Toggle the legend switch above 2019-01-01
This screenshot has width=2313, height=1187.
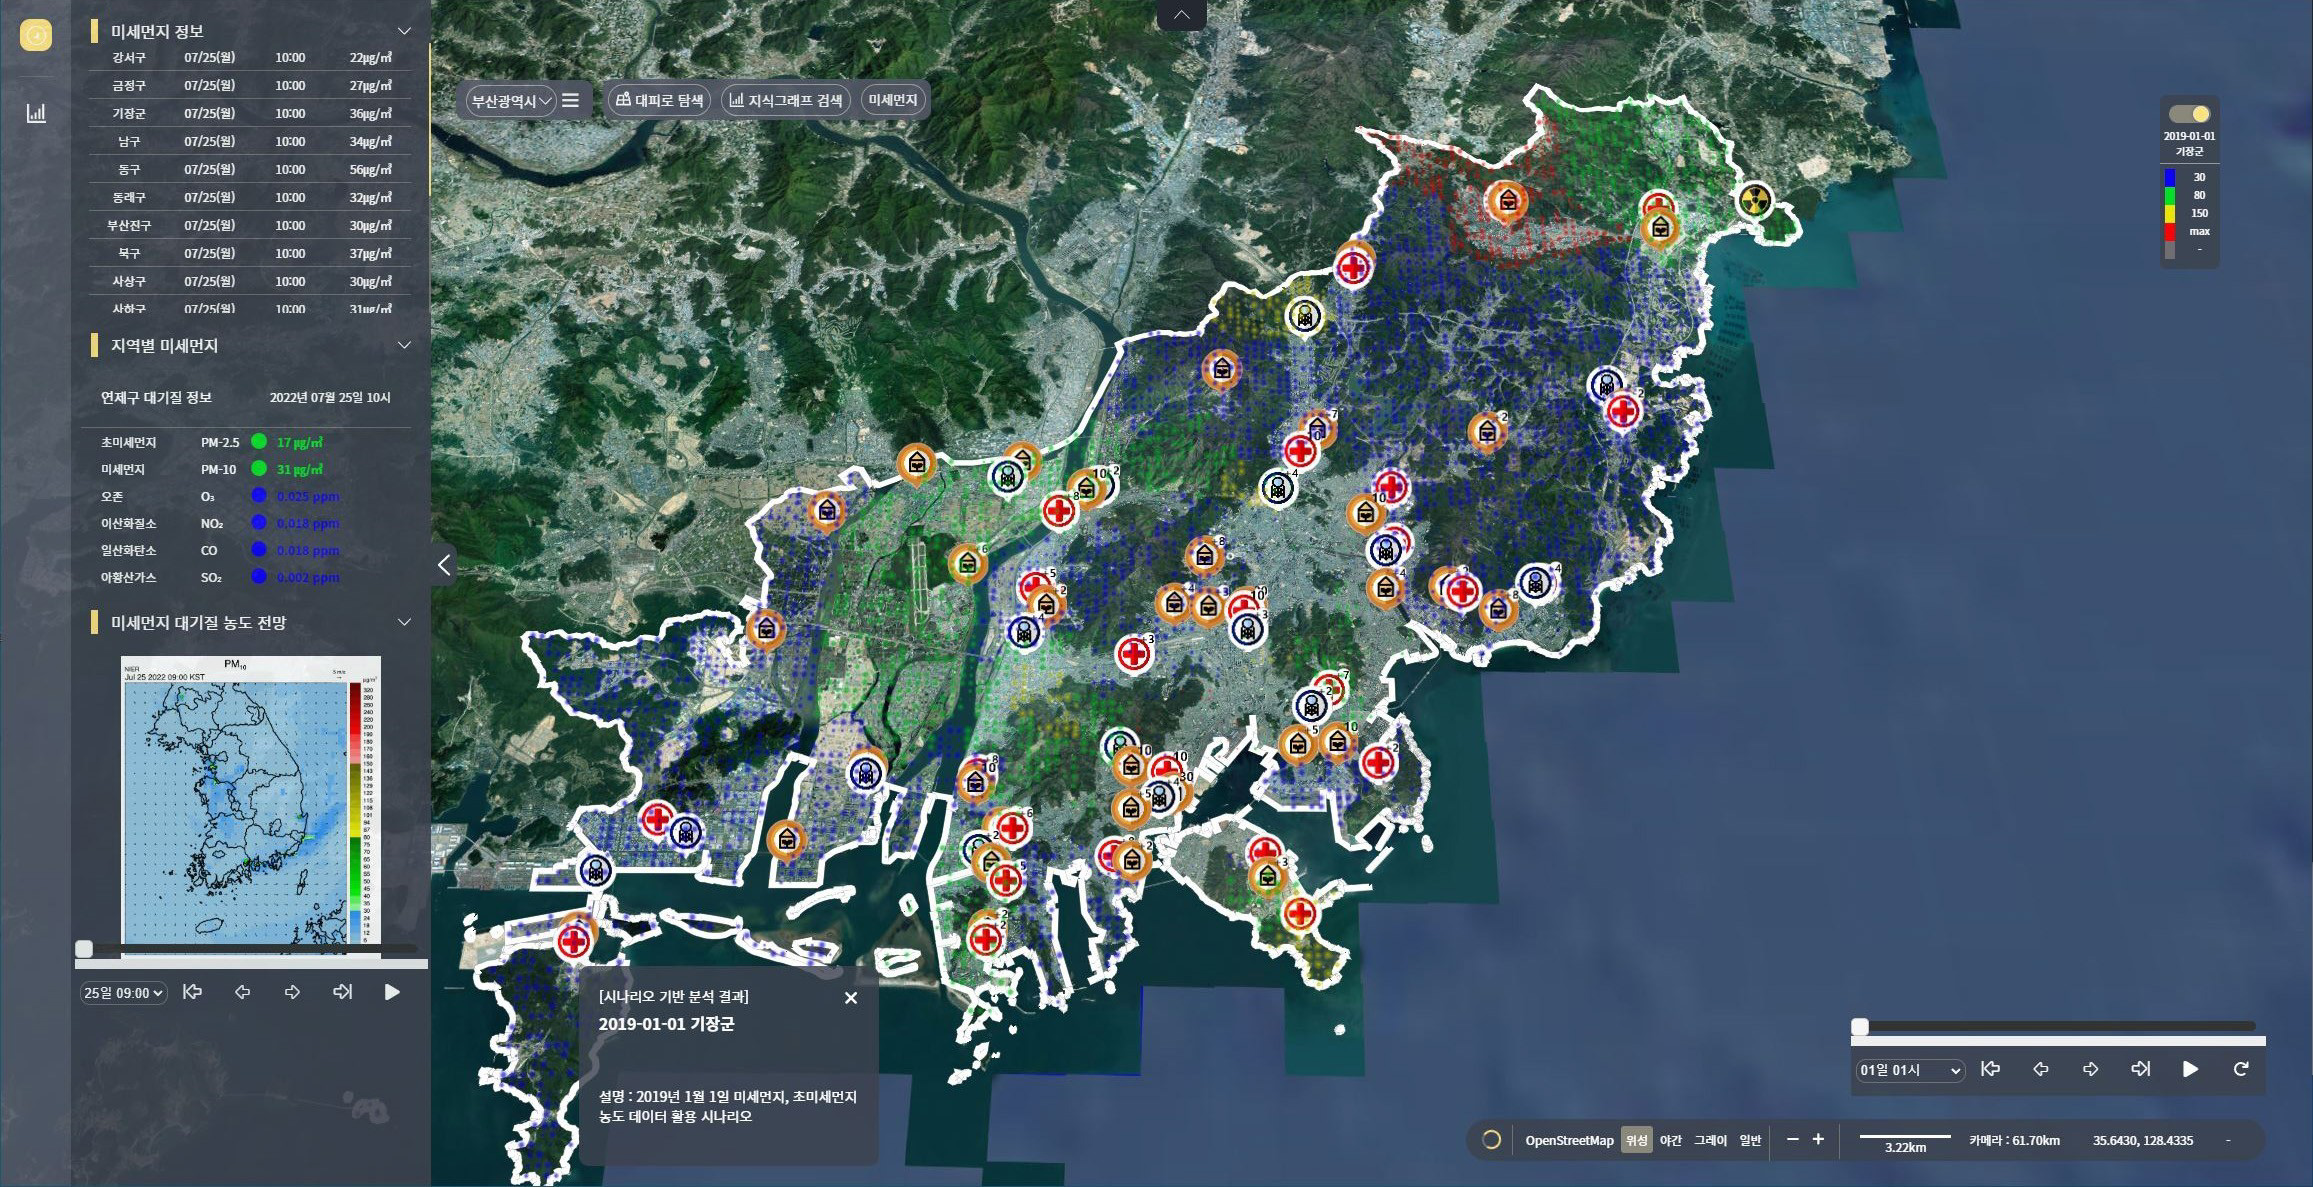coord(2189,114)
